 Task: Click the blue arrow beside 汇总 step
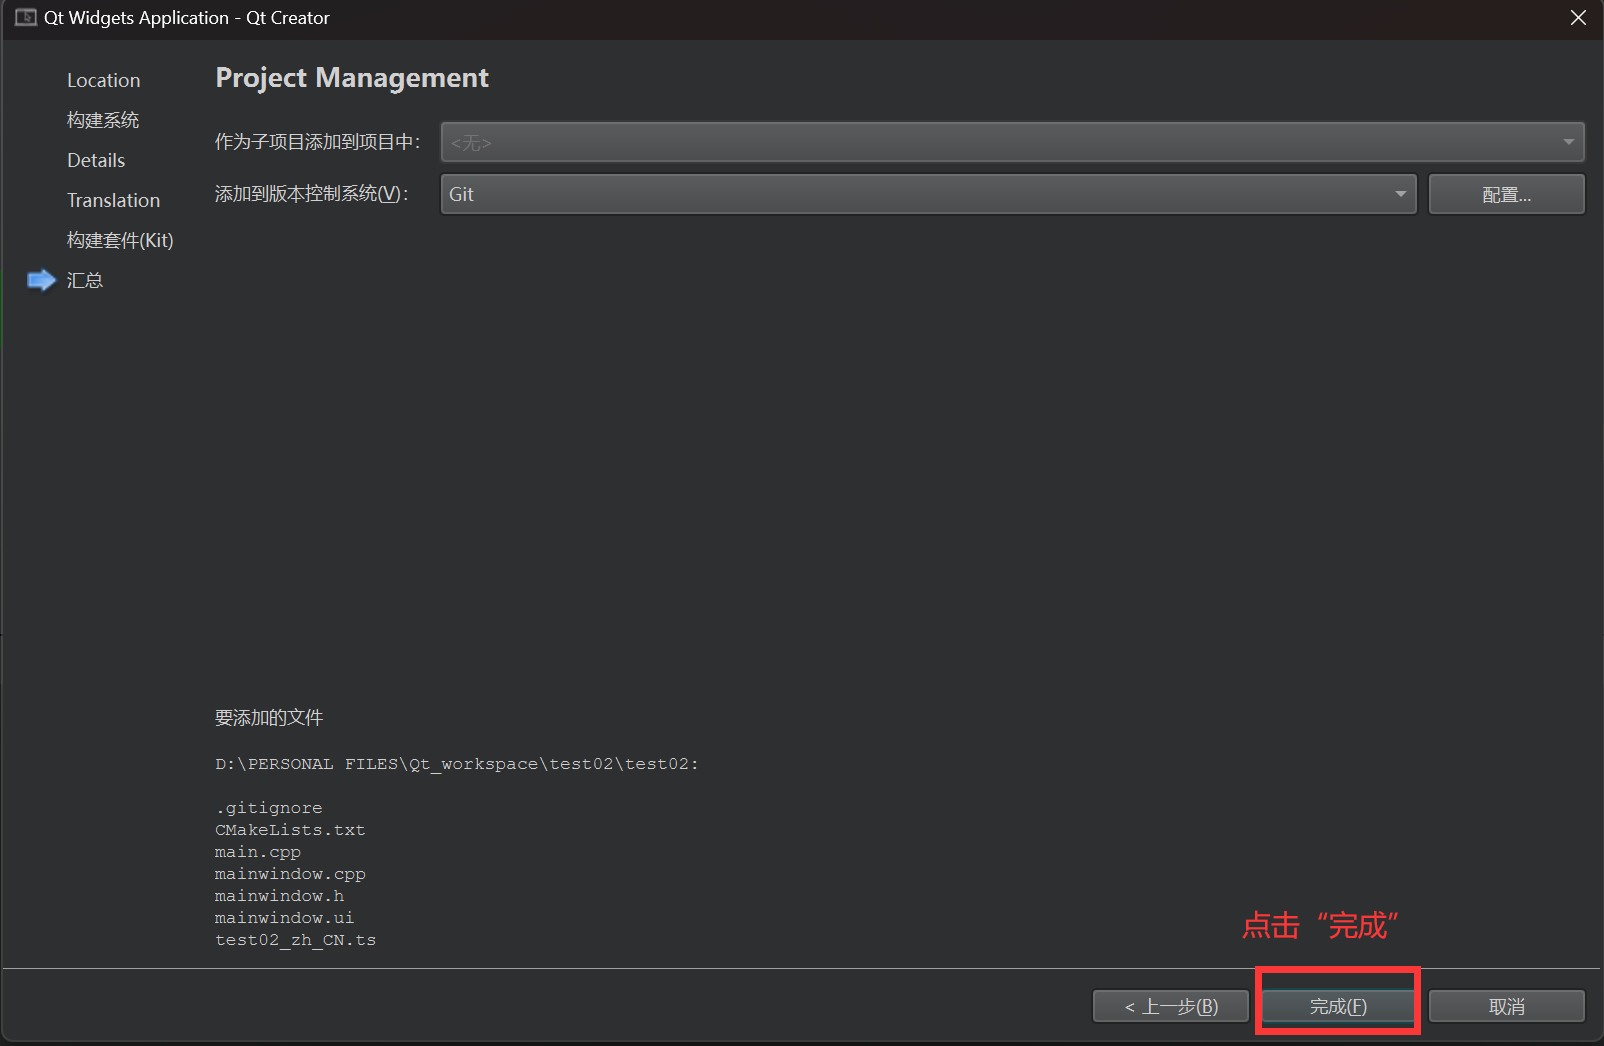coord(42,280)
